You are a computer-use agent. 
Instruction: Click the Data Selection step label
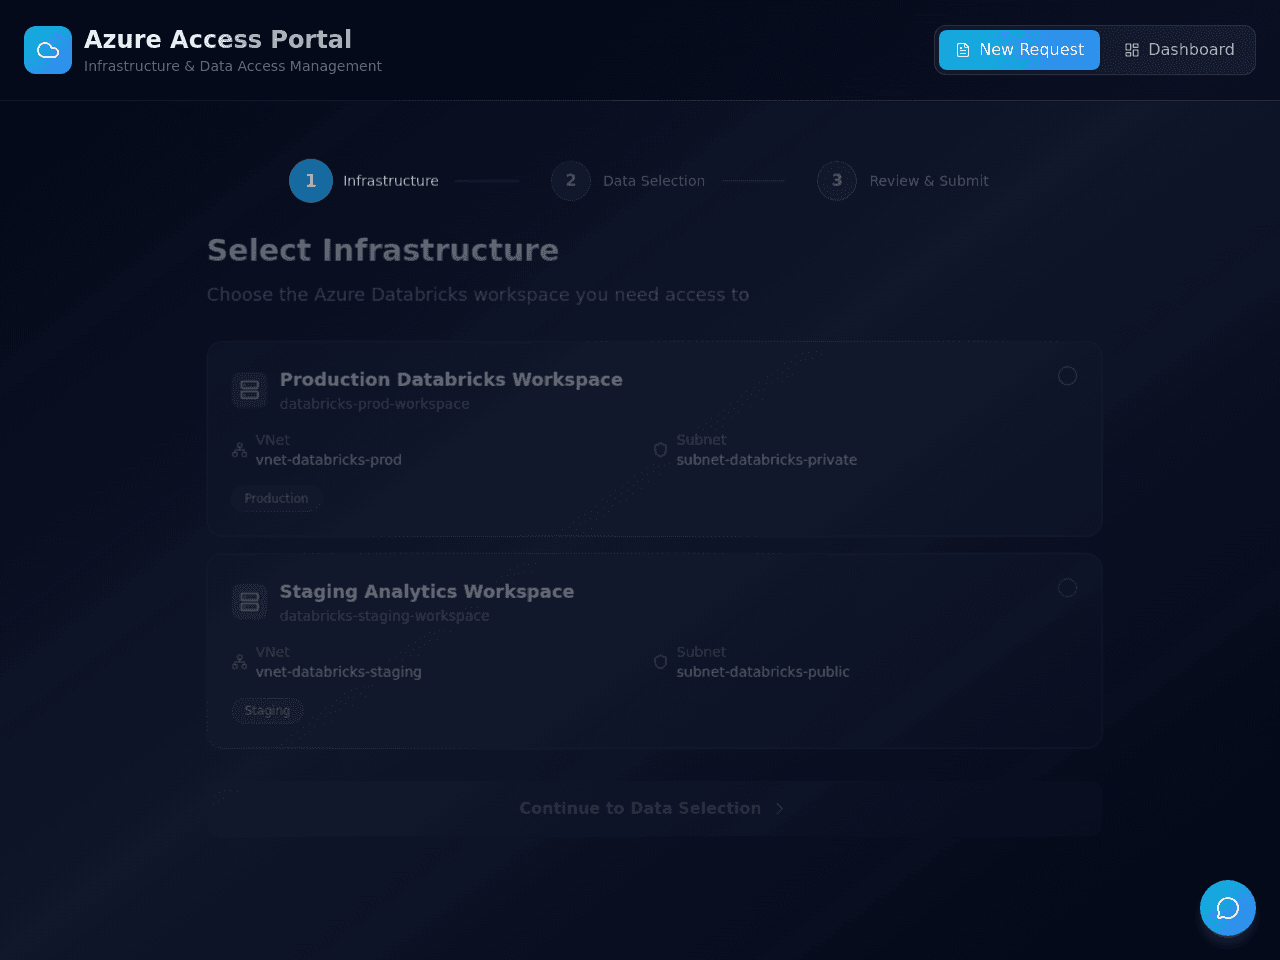pos(654,181)
